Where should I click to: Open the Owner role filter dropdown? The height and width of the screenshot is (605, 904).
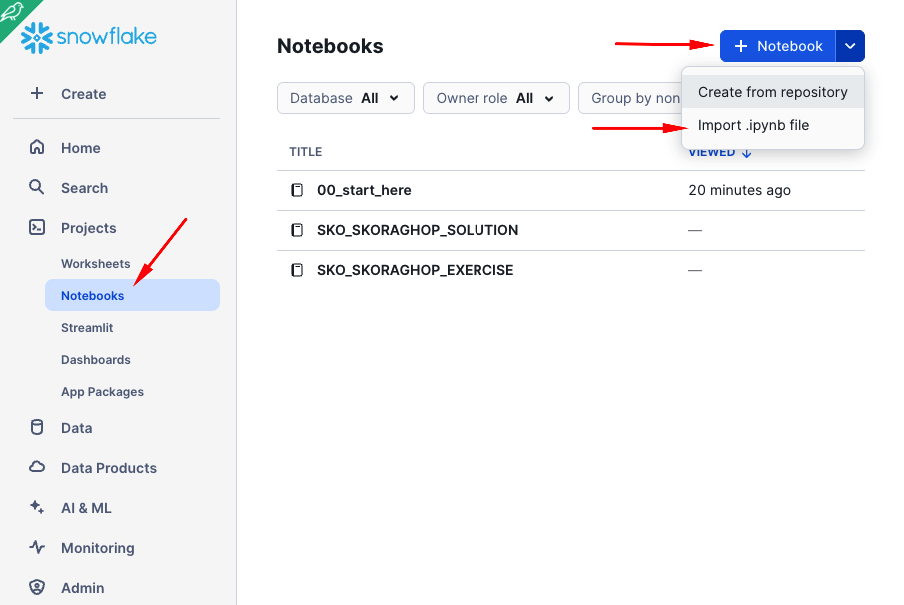click(496, 98)
